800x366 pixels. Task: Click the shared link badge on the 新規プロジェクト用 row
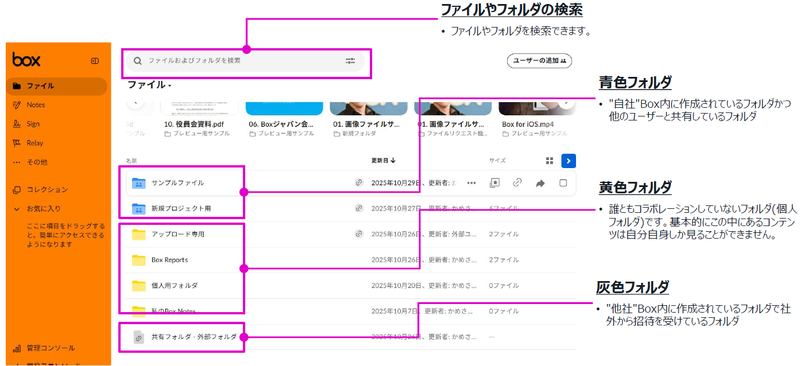[359, 208]
